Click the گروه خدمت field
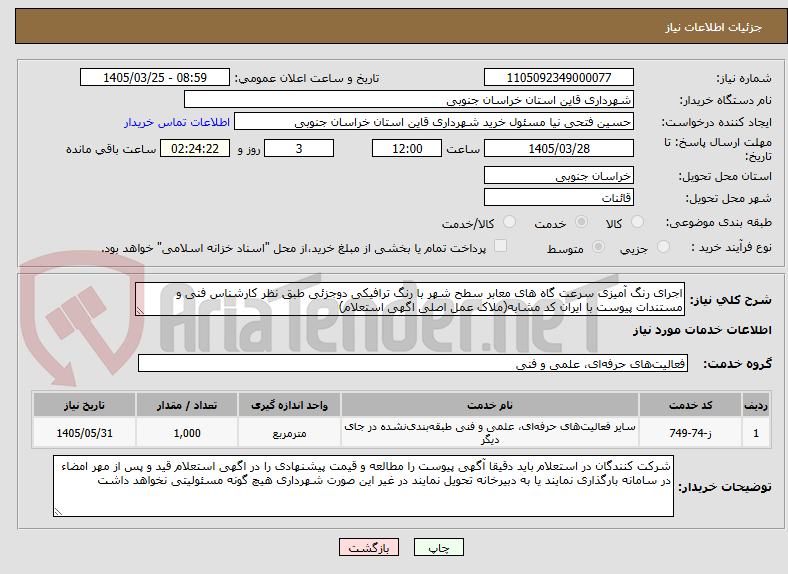 click(x=413, y=363)
